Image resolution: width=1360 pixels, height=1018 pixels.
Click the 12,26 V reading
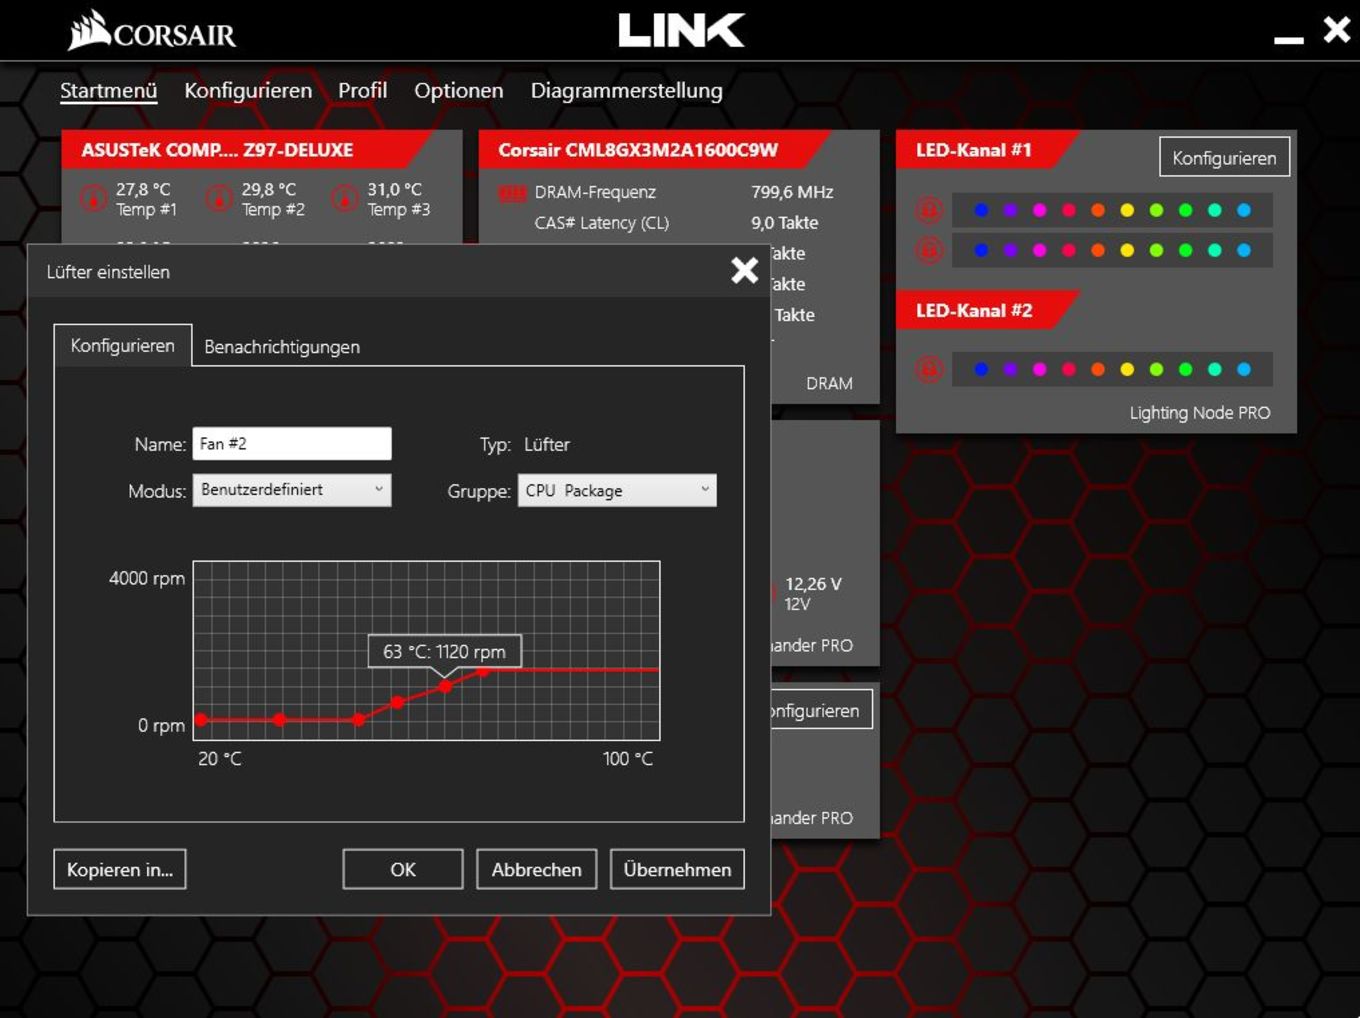pos(813,584)
